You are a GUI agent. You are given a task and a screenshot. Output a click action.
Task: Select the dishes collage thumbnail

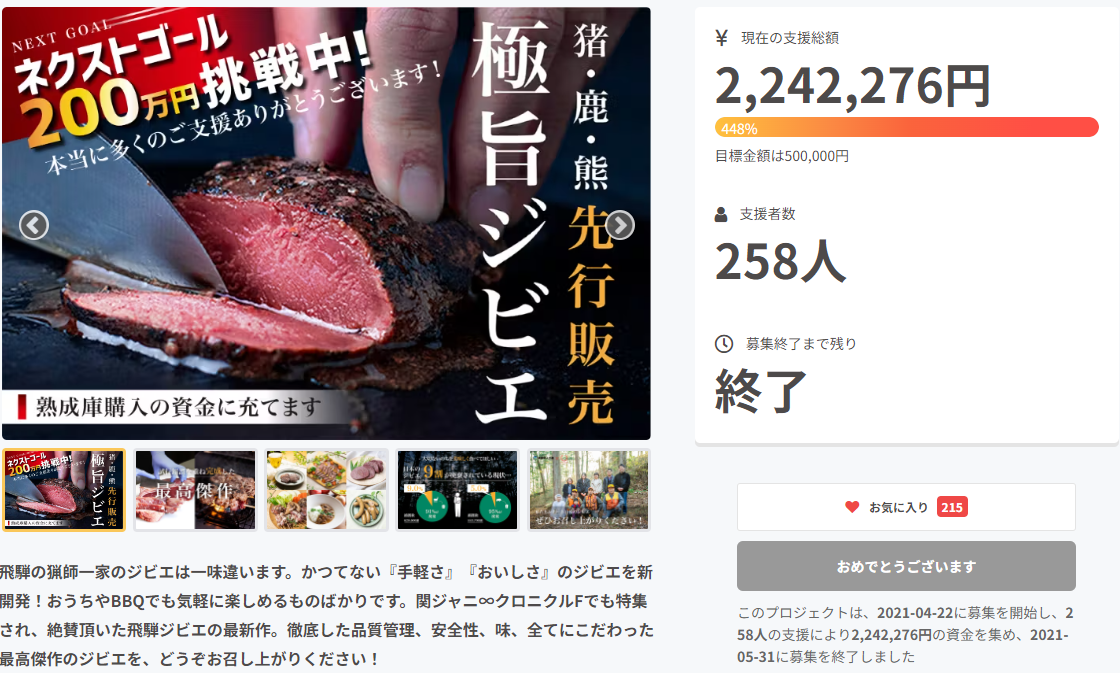click(x=326, y=490)
